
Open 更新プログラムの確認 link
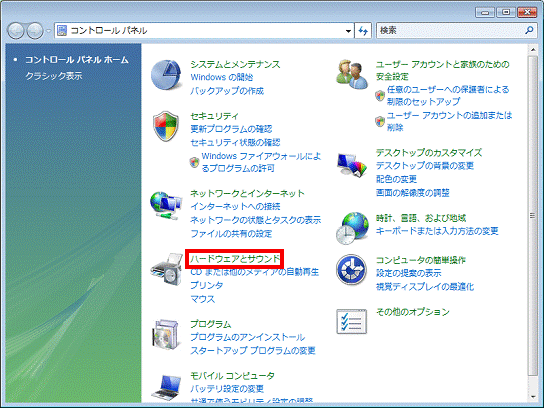click(x=231, y=129)
